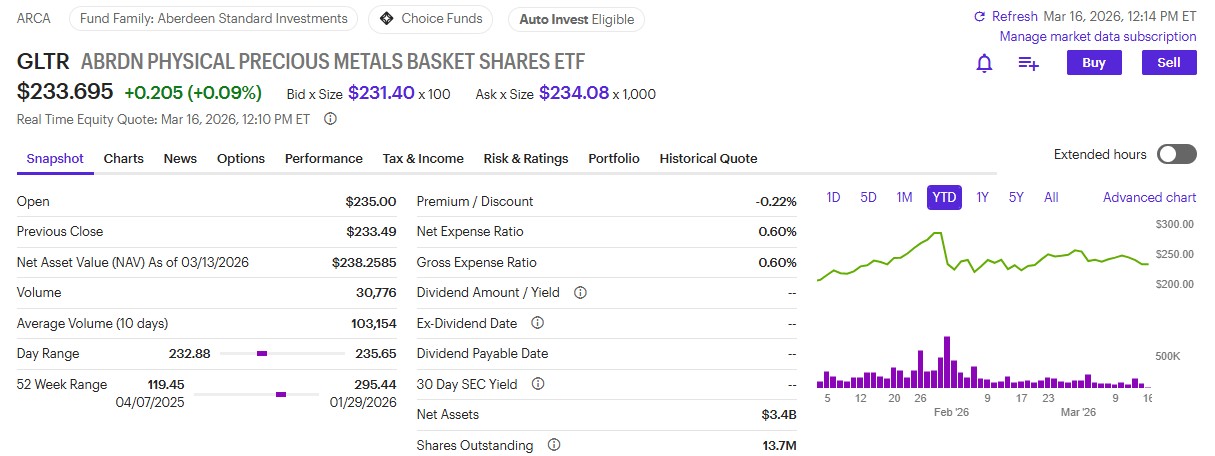Open the Performance tab
1215x456 pixels.
tap(323, 158)
